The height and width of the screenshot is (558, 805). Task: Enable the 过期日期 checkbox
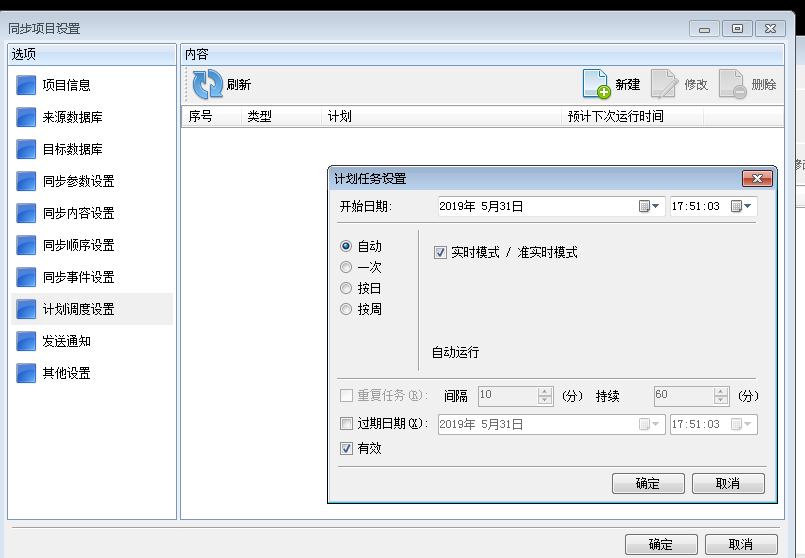click(347, 424)
